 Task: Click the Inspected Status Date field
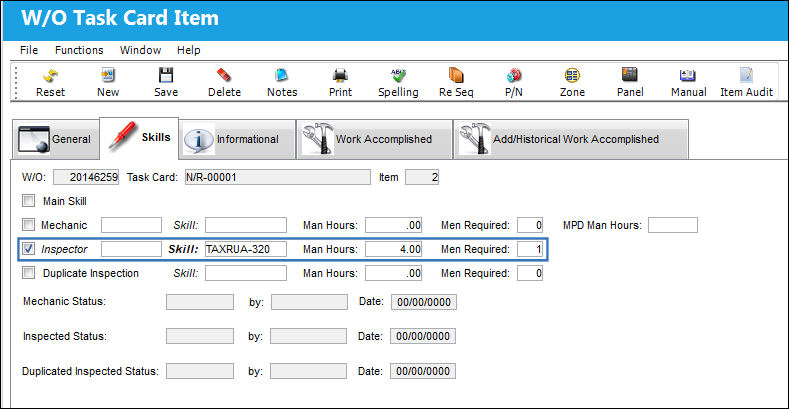tap(423, 336)
